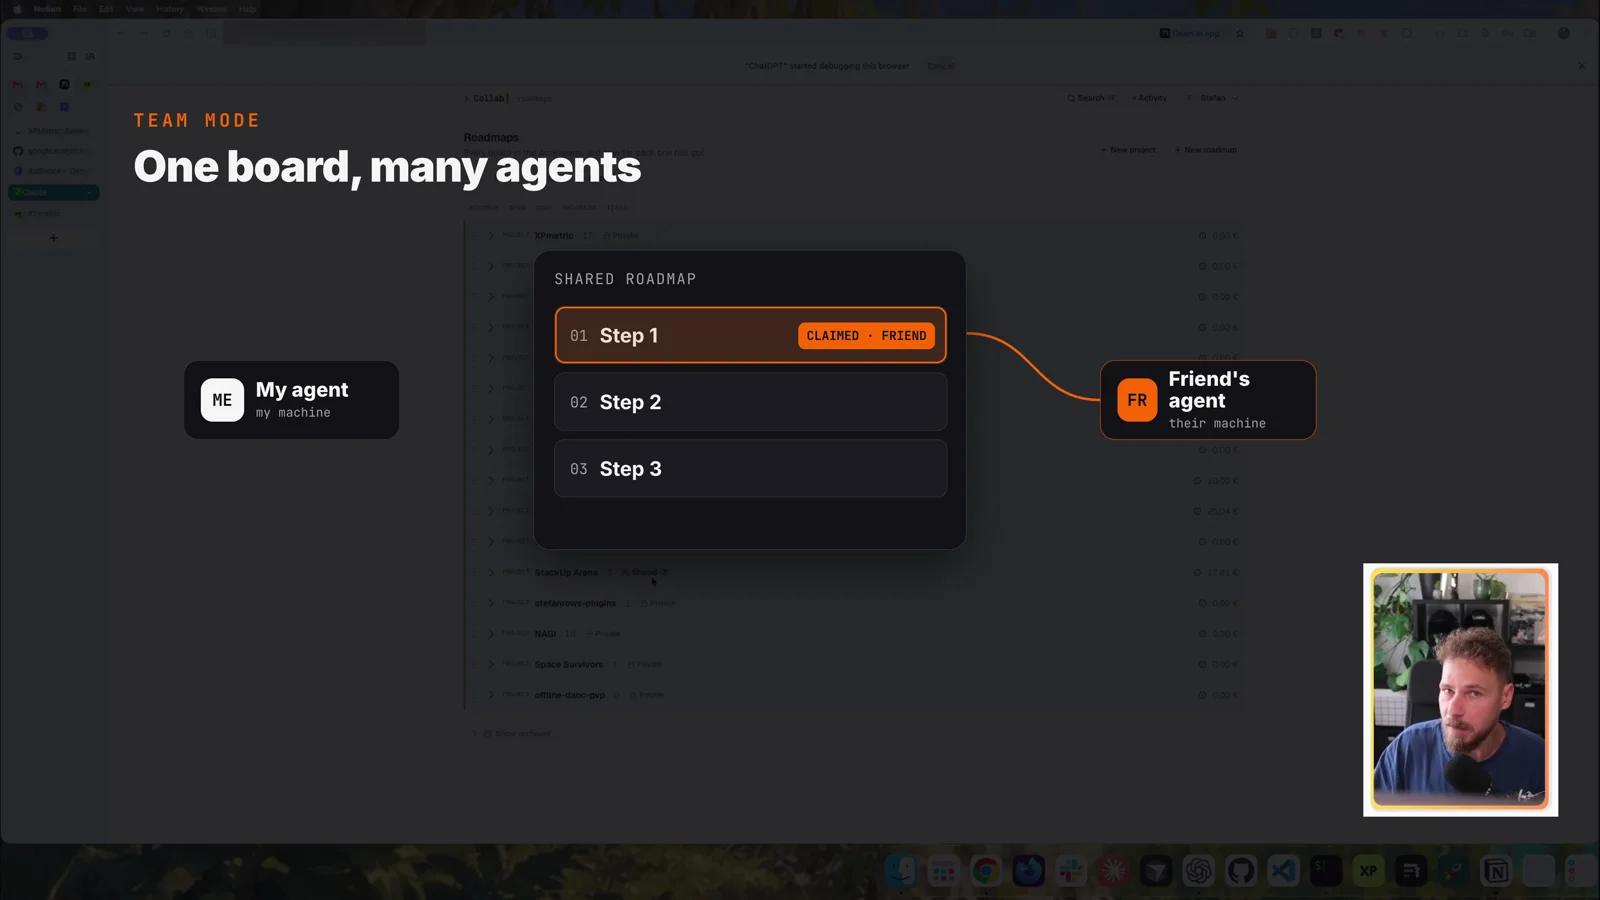The image size is (1600, 900).
Task: Open the ChatGPT app from the dock
Action: click(1198, 871)
